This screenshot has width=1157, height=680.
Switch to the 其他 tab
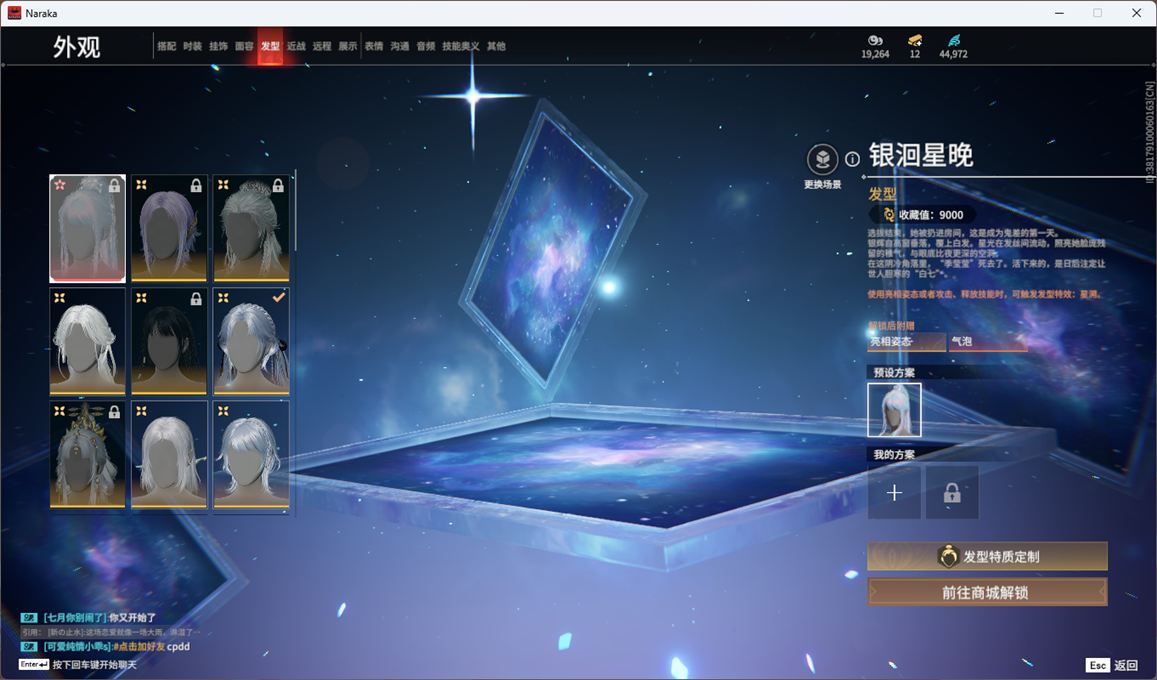[497, 46]
